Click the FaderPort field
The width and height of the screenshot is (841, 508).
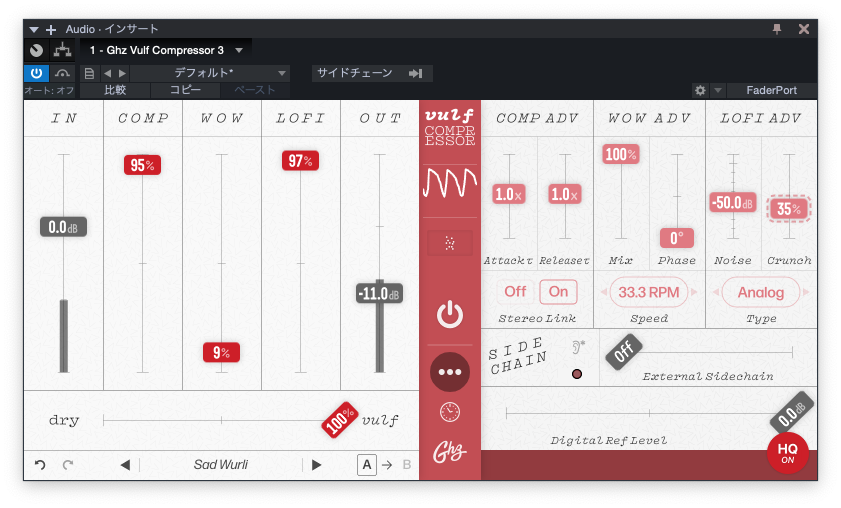[x=771, y=90]
